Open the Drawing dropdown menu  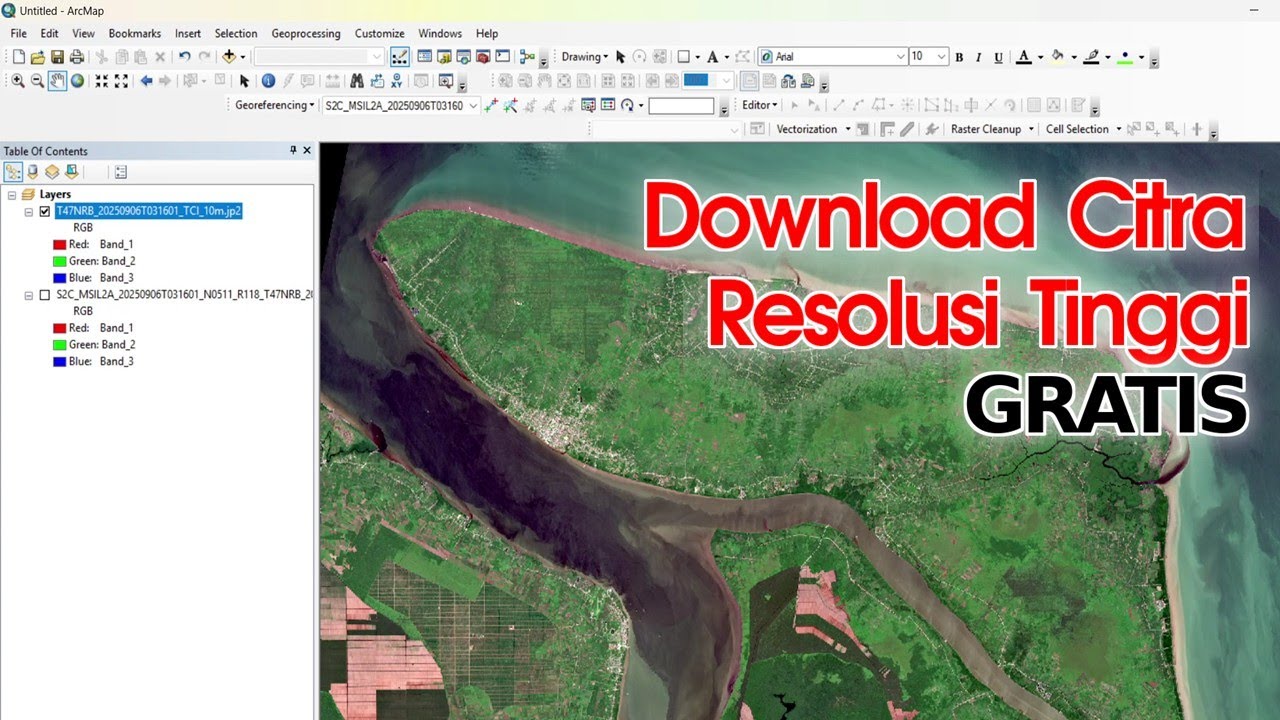click(584, 57)
